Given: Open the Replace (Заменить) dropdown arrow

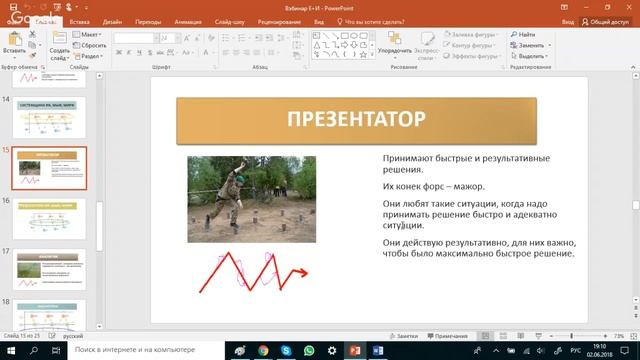Looking at the screenshot, I should [x=549, y=45].
